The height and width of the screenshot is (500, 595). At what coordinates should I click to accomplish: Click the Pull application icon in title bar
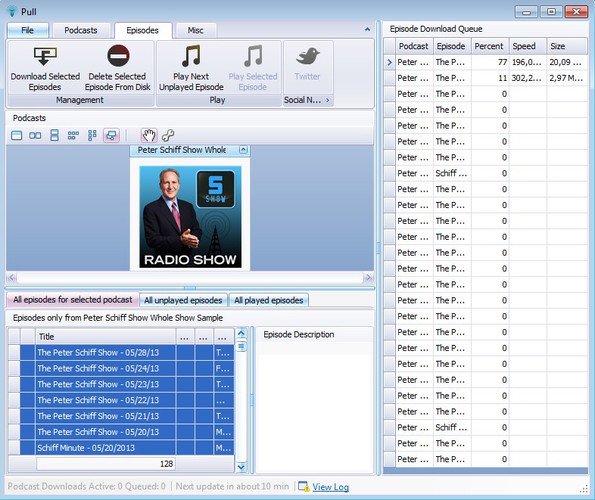12,11
